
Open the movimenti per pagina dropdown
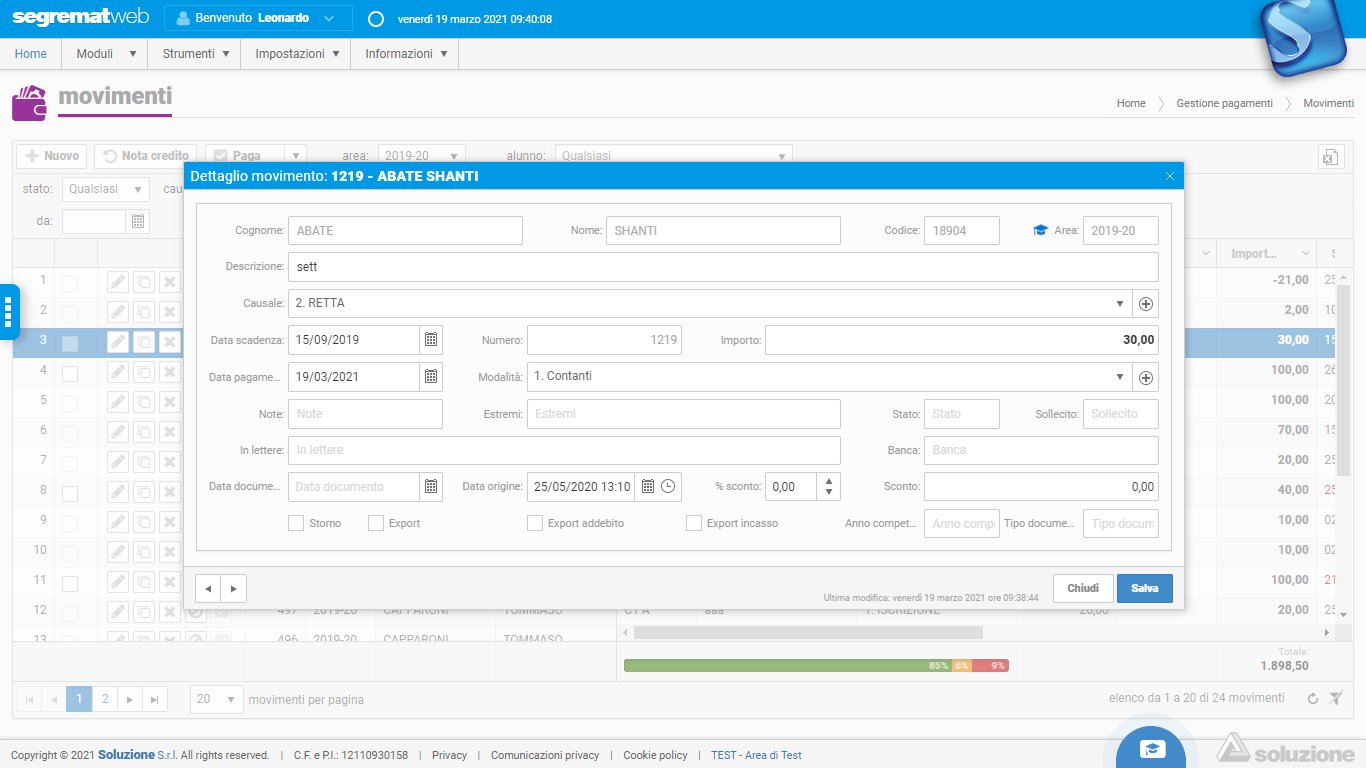click(217, 699)
